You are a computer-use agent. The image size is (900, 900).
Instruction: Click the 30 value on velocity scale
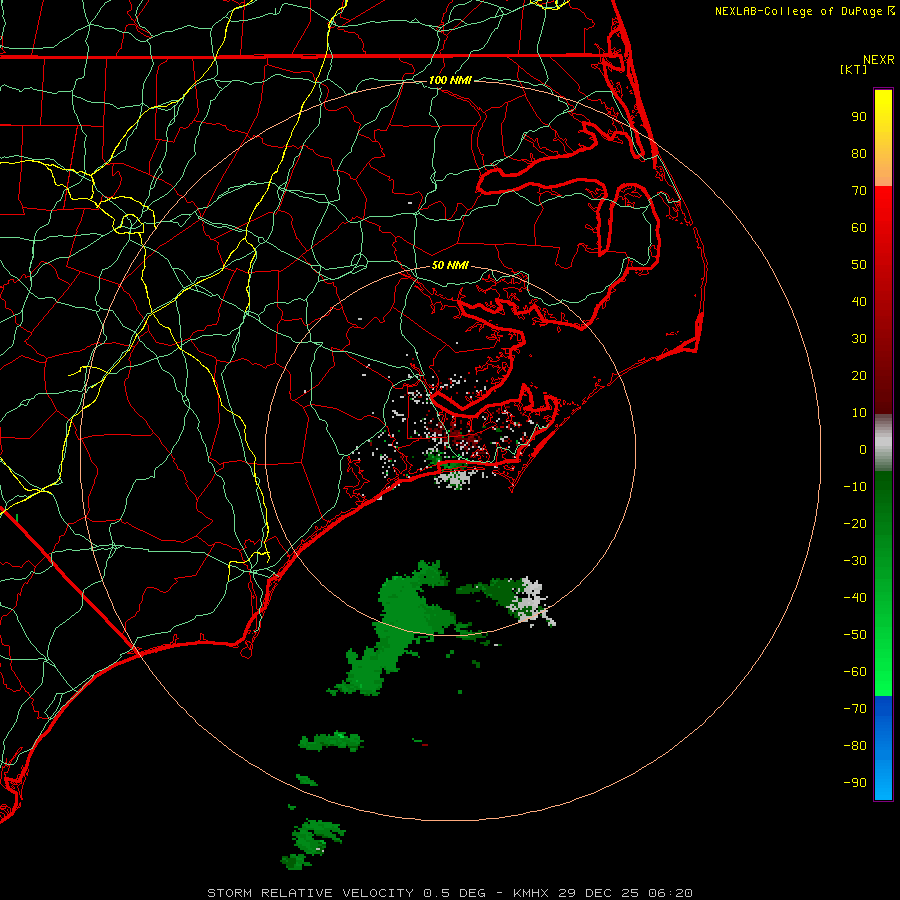coord(859,339)
